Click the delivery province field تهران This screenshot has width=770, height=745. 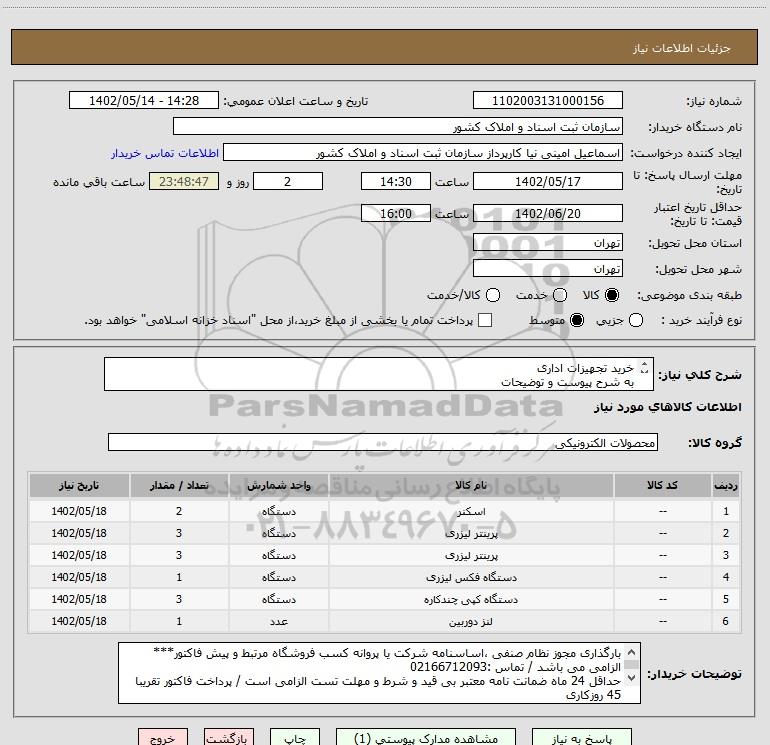point(548,242)
